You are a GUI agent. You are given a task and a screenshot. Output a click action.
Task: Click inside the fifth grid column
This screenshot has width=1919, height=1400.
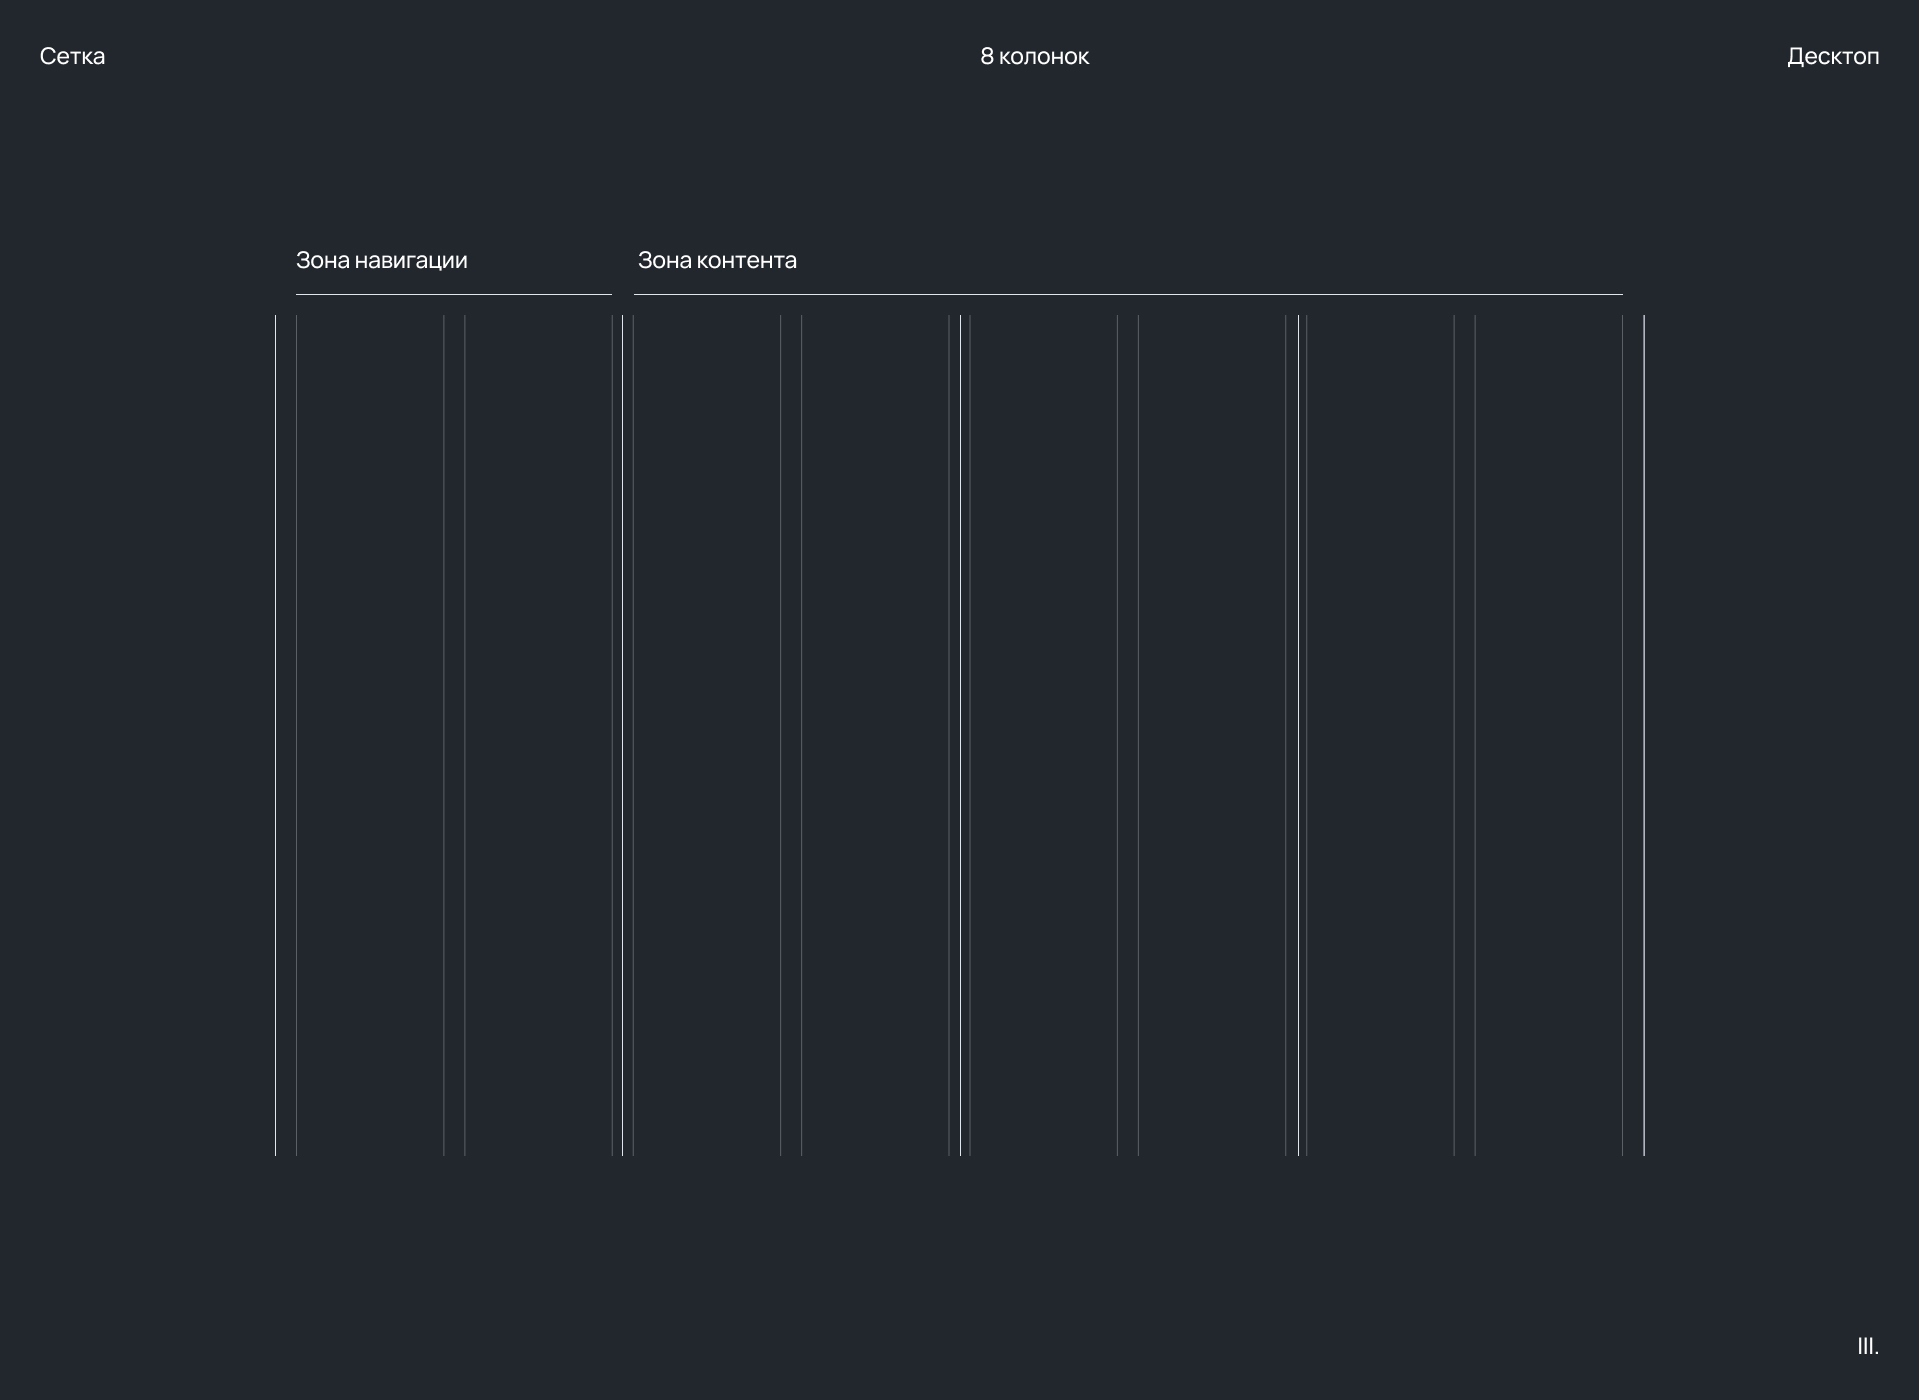pyautogui.click(x=1043, y=735)
